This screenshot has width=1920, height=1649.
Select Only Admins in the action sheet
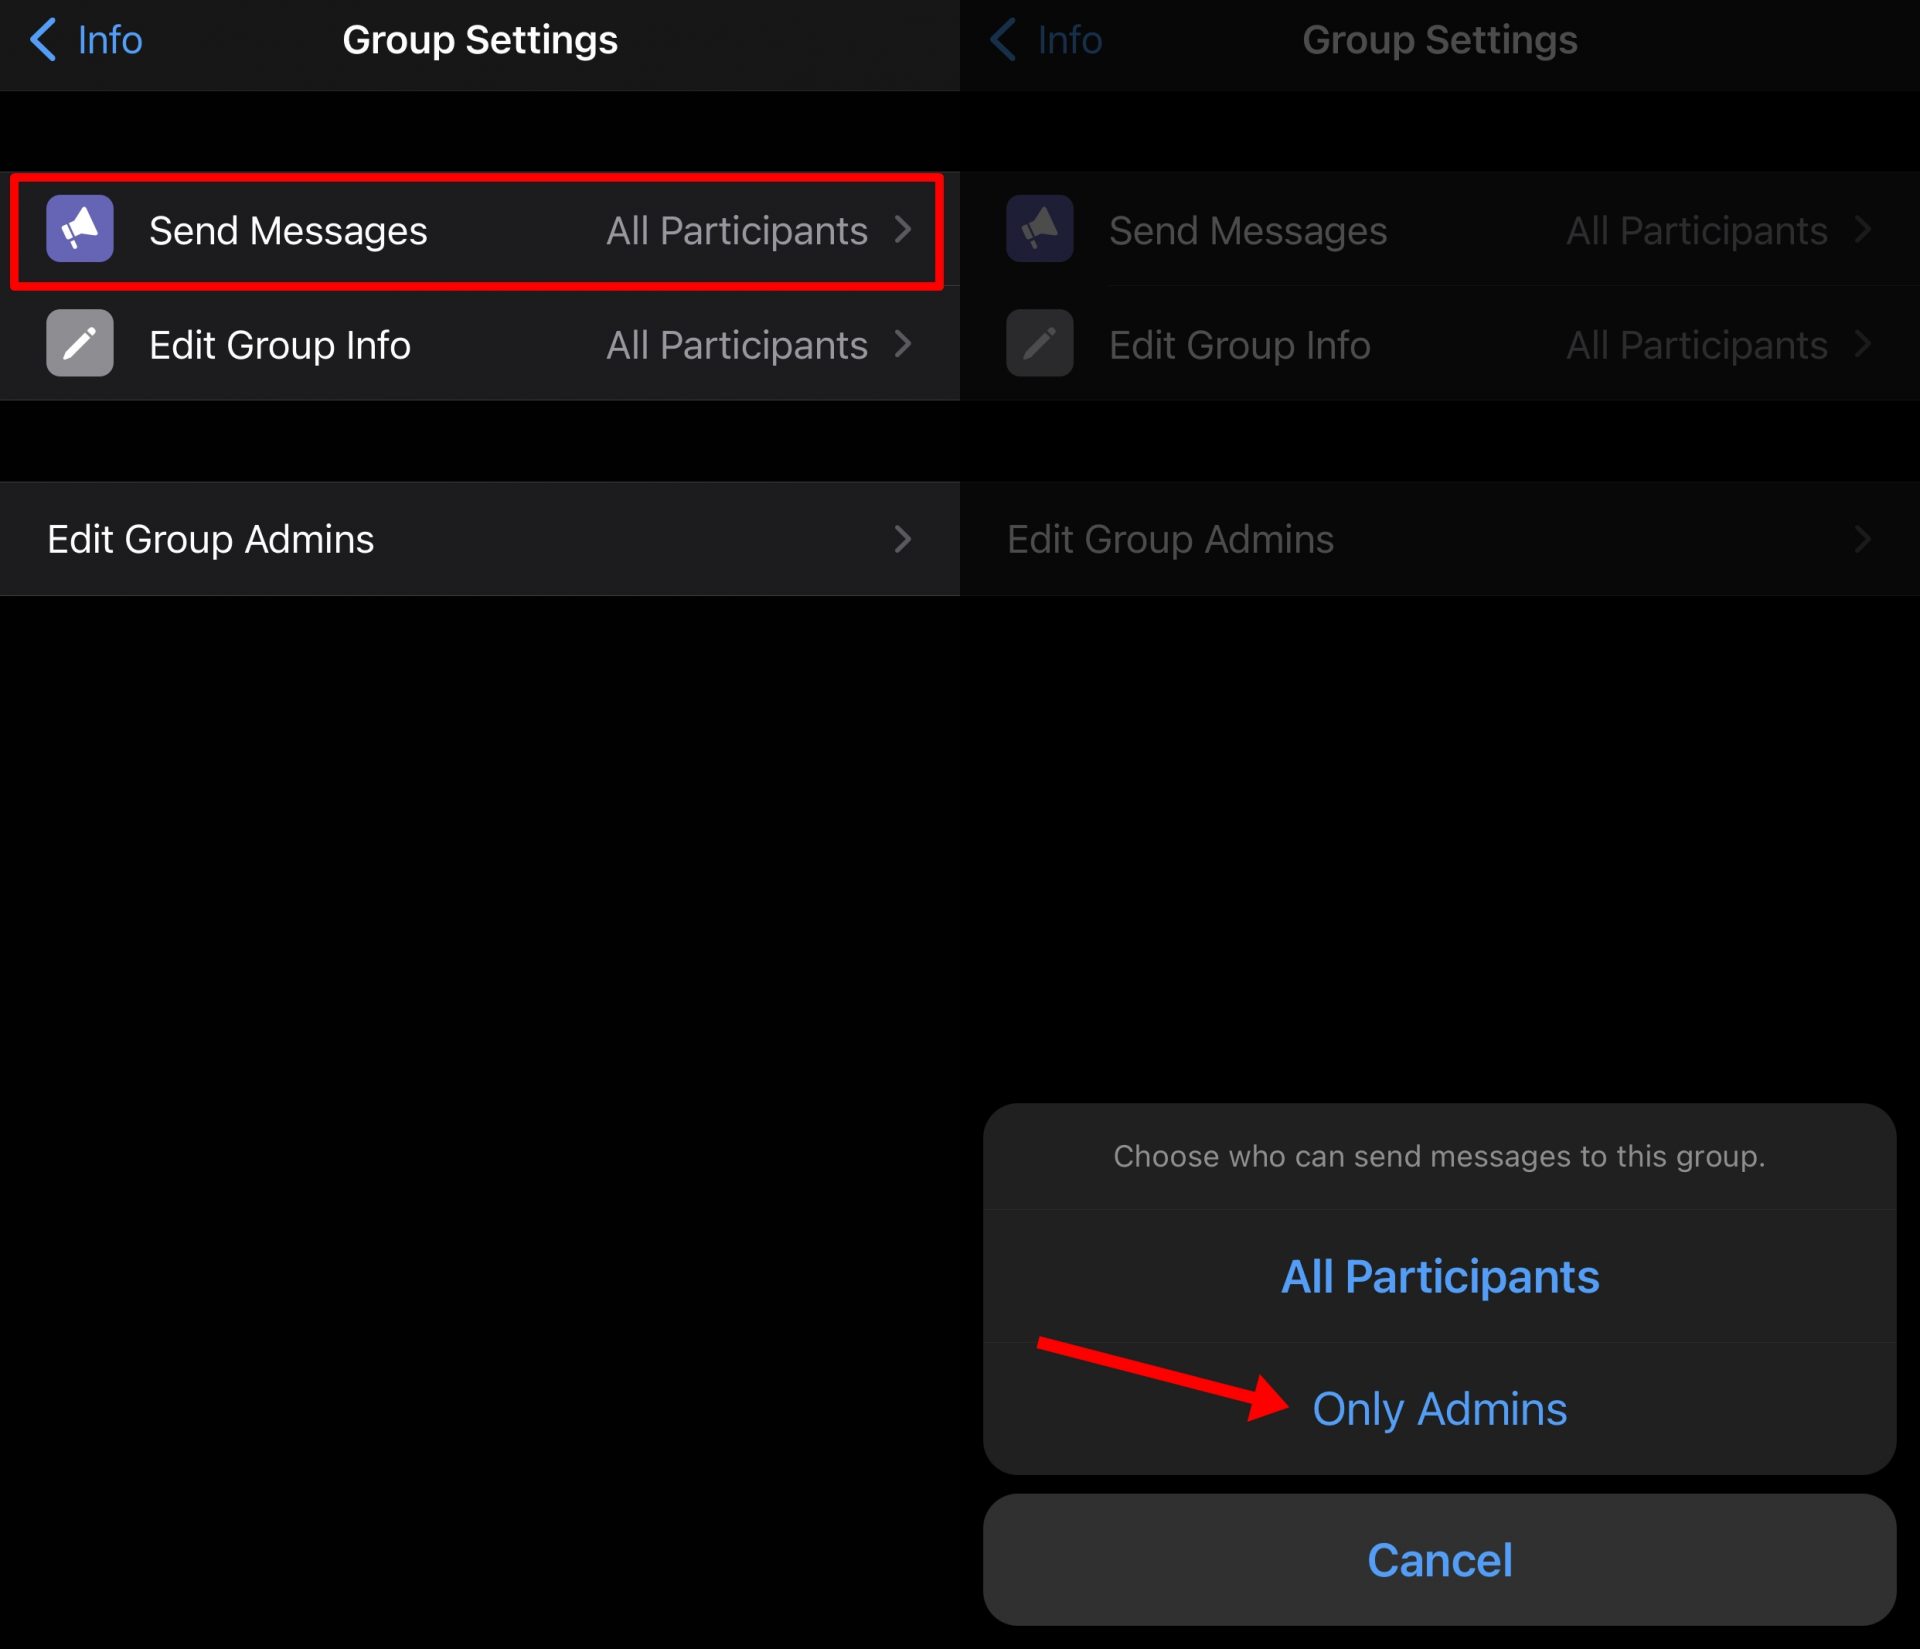1440,1409
